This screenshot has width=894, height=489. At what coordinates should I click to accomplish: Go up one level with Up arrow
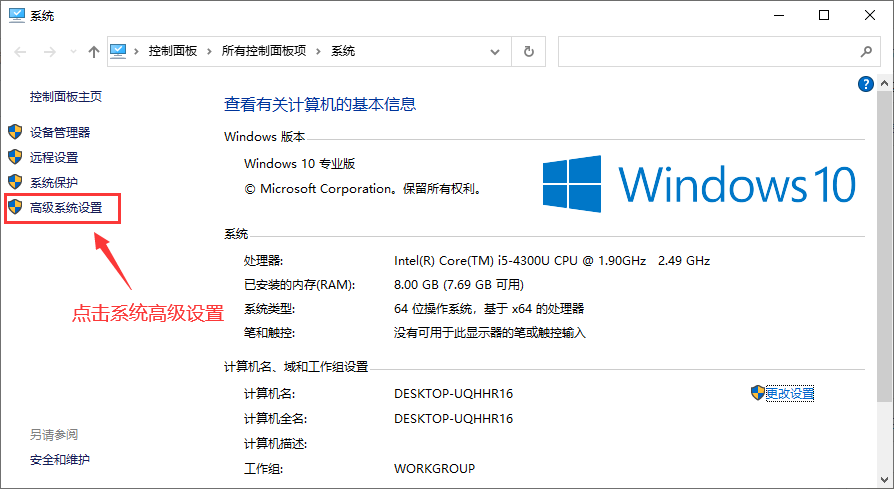94,52
